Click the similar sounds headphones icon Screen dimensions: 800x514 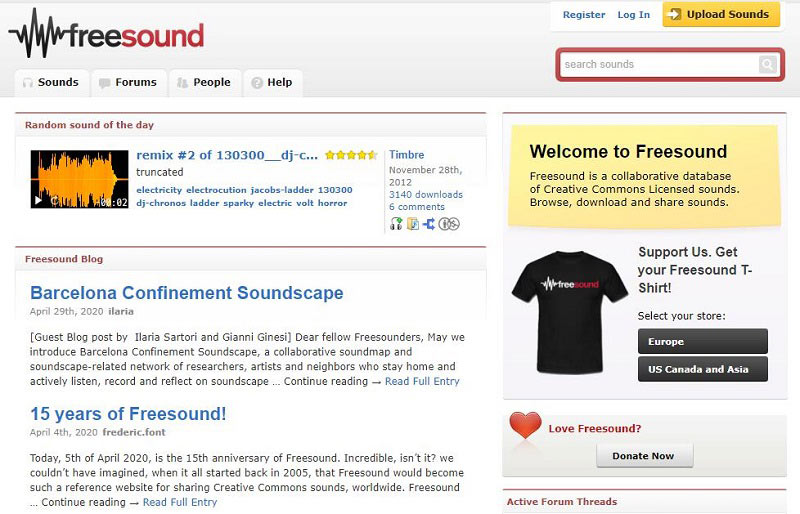(x=396, y=224)
